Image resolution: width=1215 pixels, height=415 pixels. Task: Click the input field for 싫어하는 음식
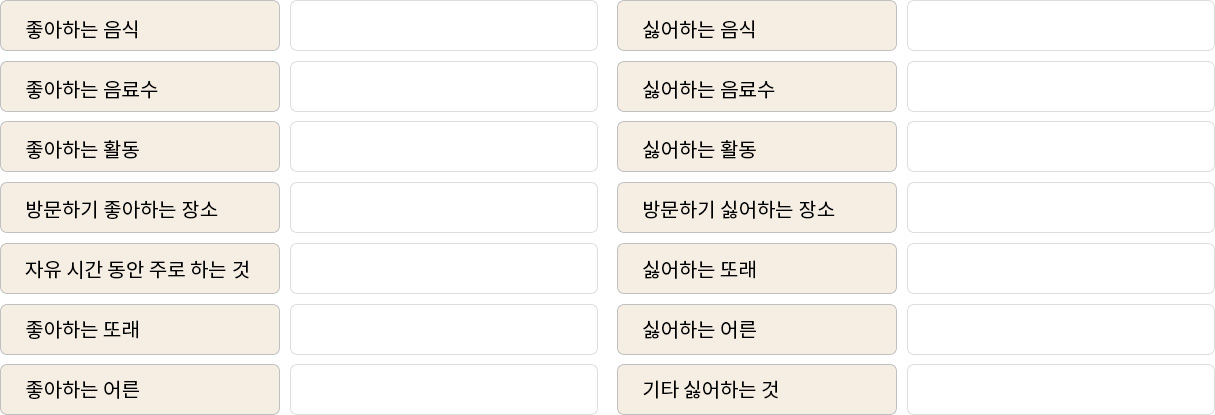[1061, 25]
